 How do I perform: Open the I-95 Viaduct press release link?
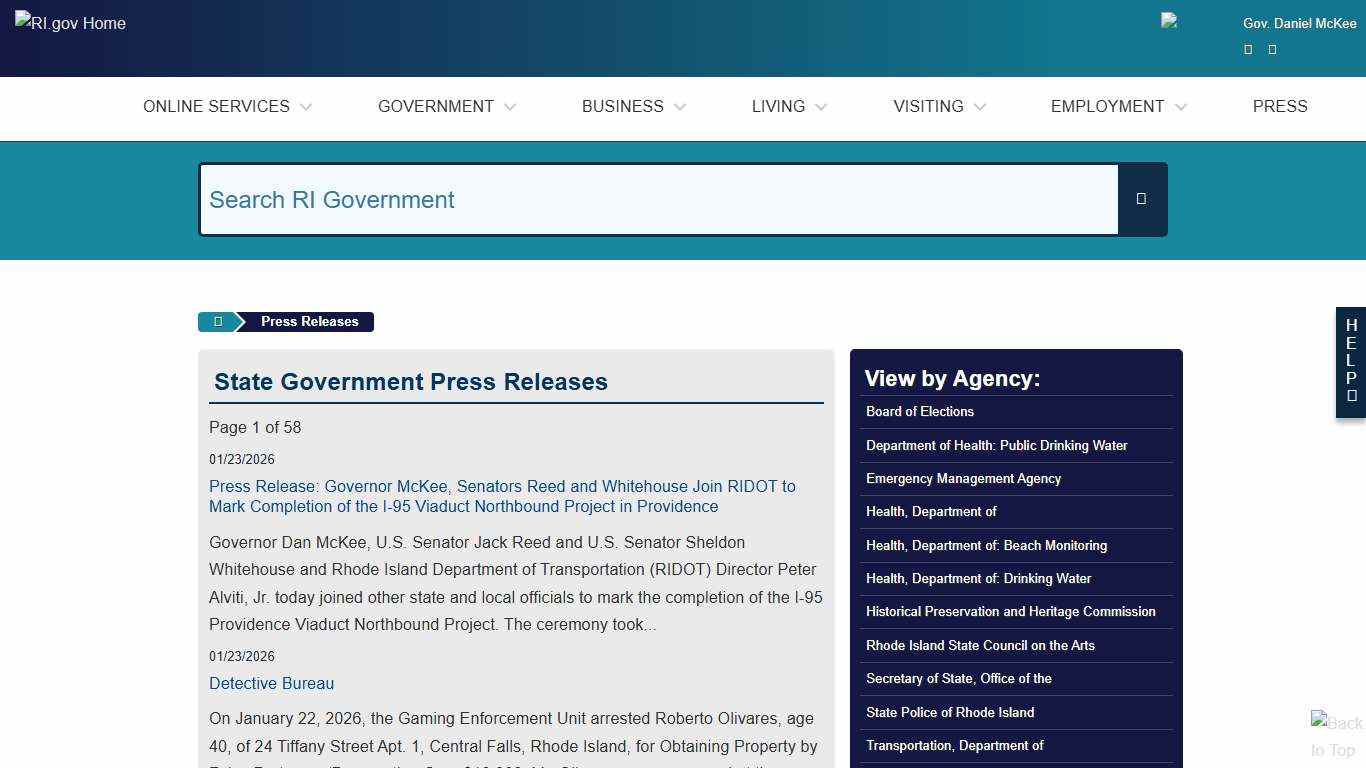(x=502, y=496)
